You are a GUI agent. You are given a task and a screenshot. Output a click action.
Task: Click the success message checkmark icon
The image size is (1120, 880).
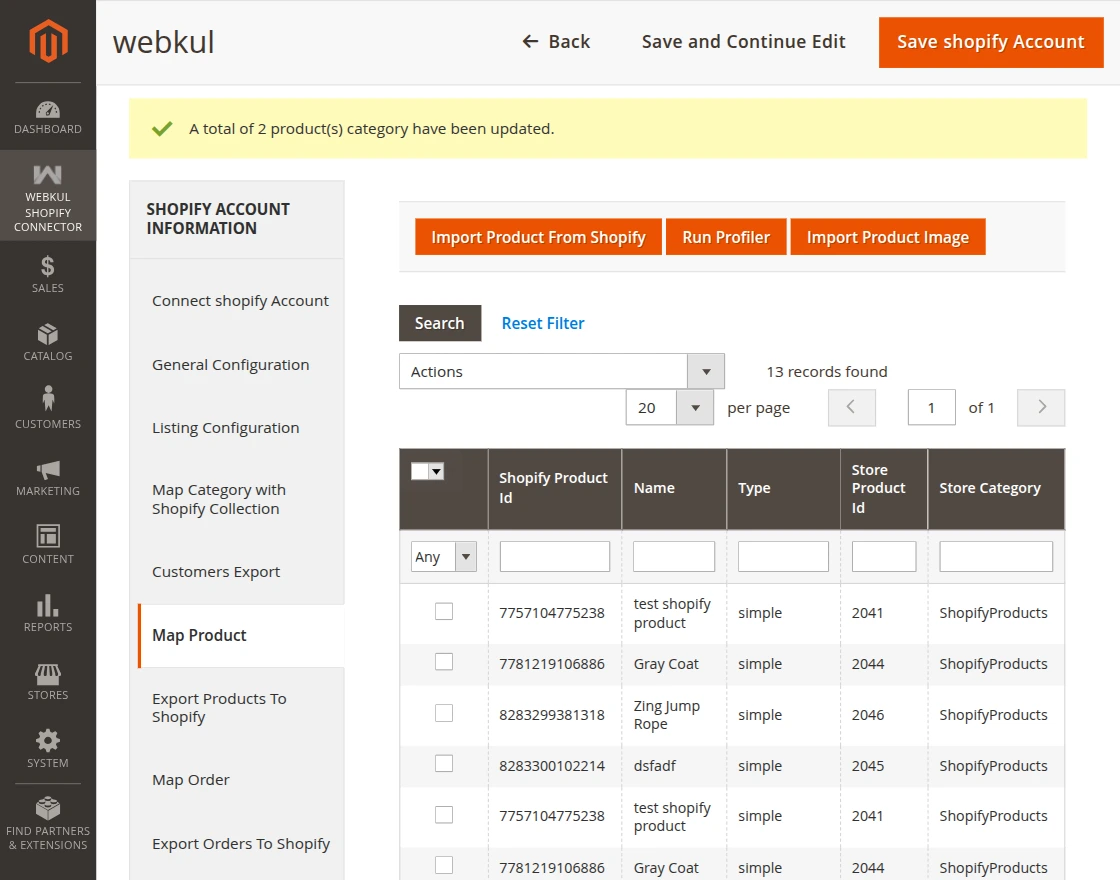(x=162, y=129)
